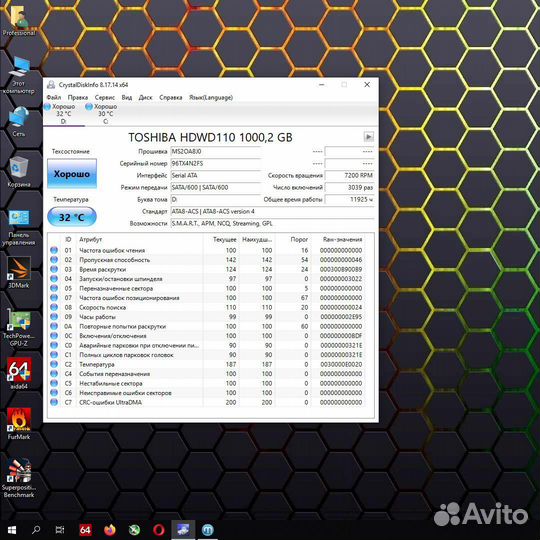The image size is (540, 540).
Task: Open AIDA64 from the taskbar
Action: coord(85,530)
